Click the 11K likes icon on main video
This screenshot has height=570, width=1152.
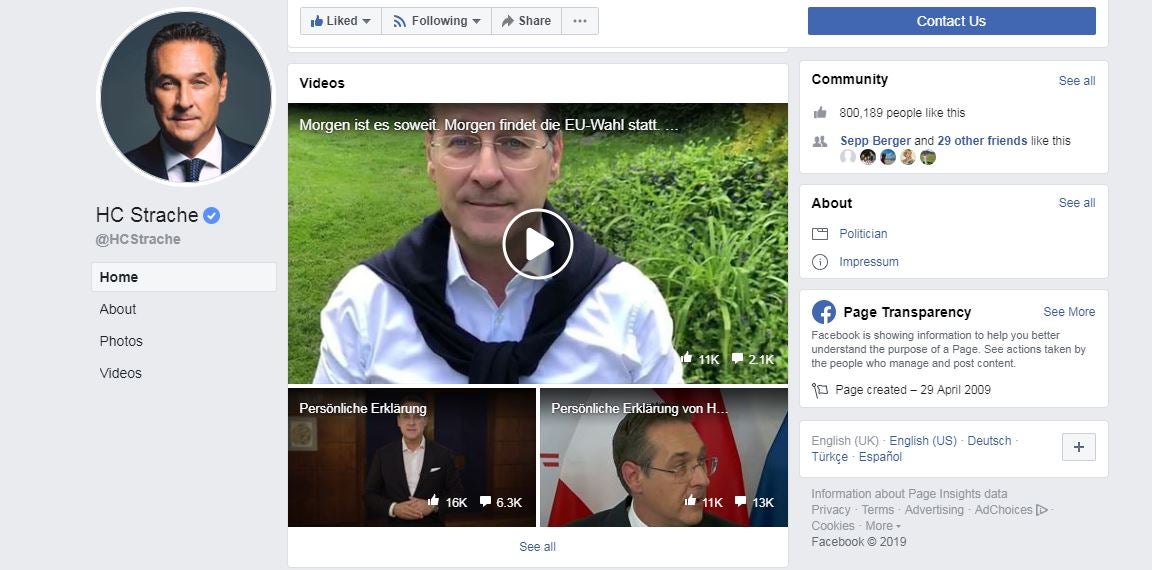[x=687, y=358]
